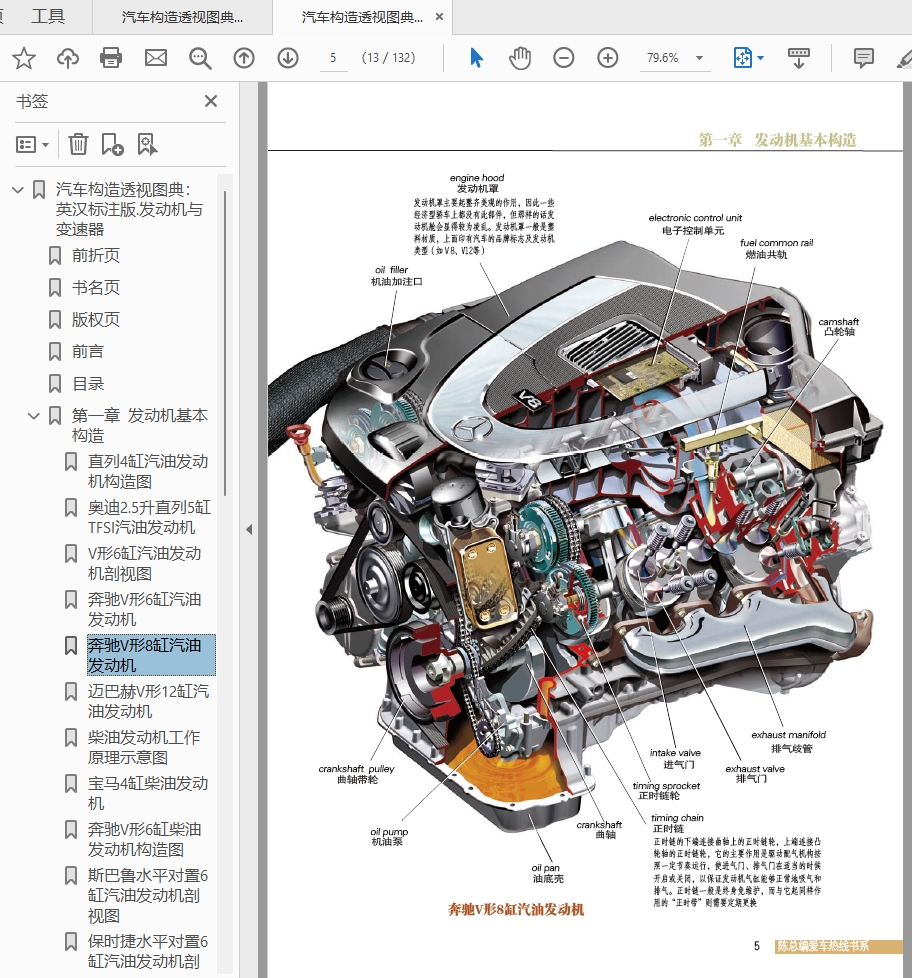Go to next page arrow
912x978 pixels.
(288, 58)
